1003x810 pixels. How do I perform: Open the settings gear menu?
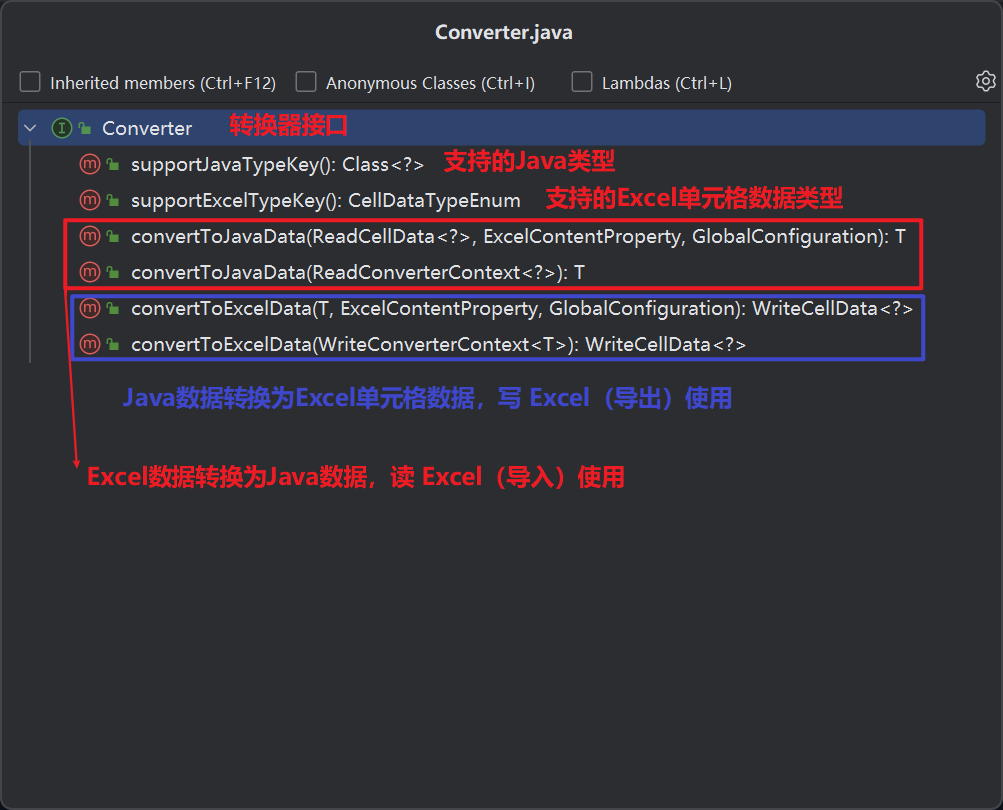(x=985, y=81)
